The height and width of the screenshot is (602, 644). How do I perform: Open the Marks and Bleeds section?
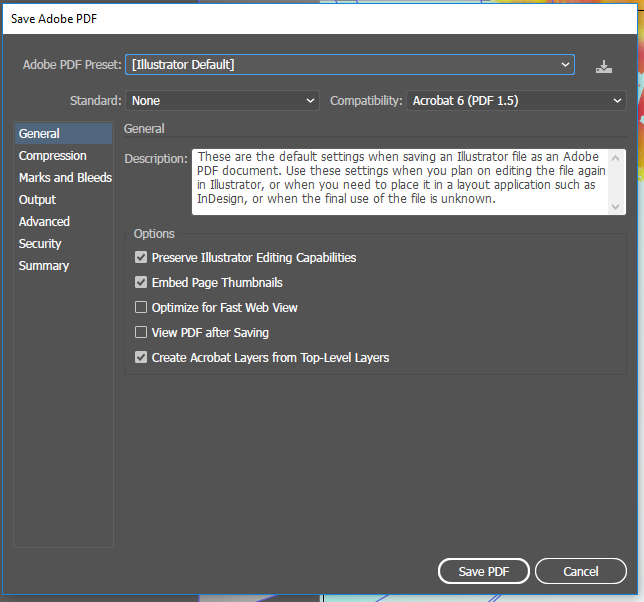tap(65, 177)
